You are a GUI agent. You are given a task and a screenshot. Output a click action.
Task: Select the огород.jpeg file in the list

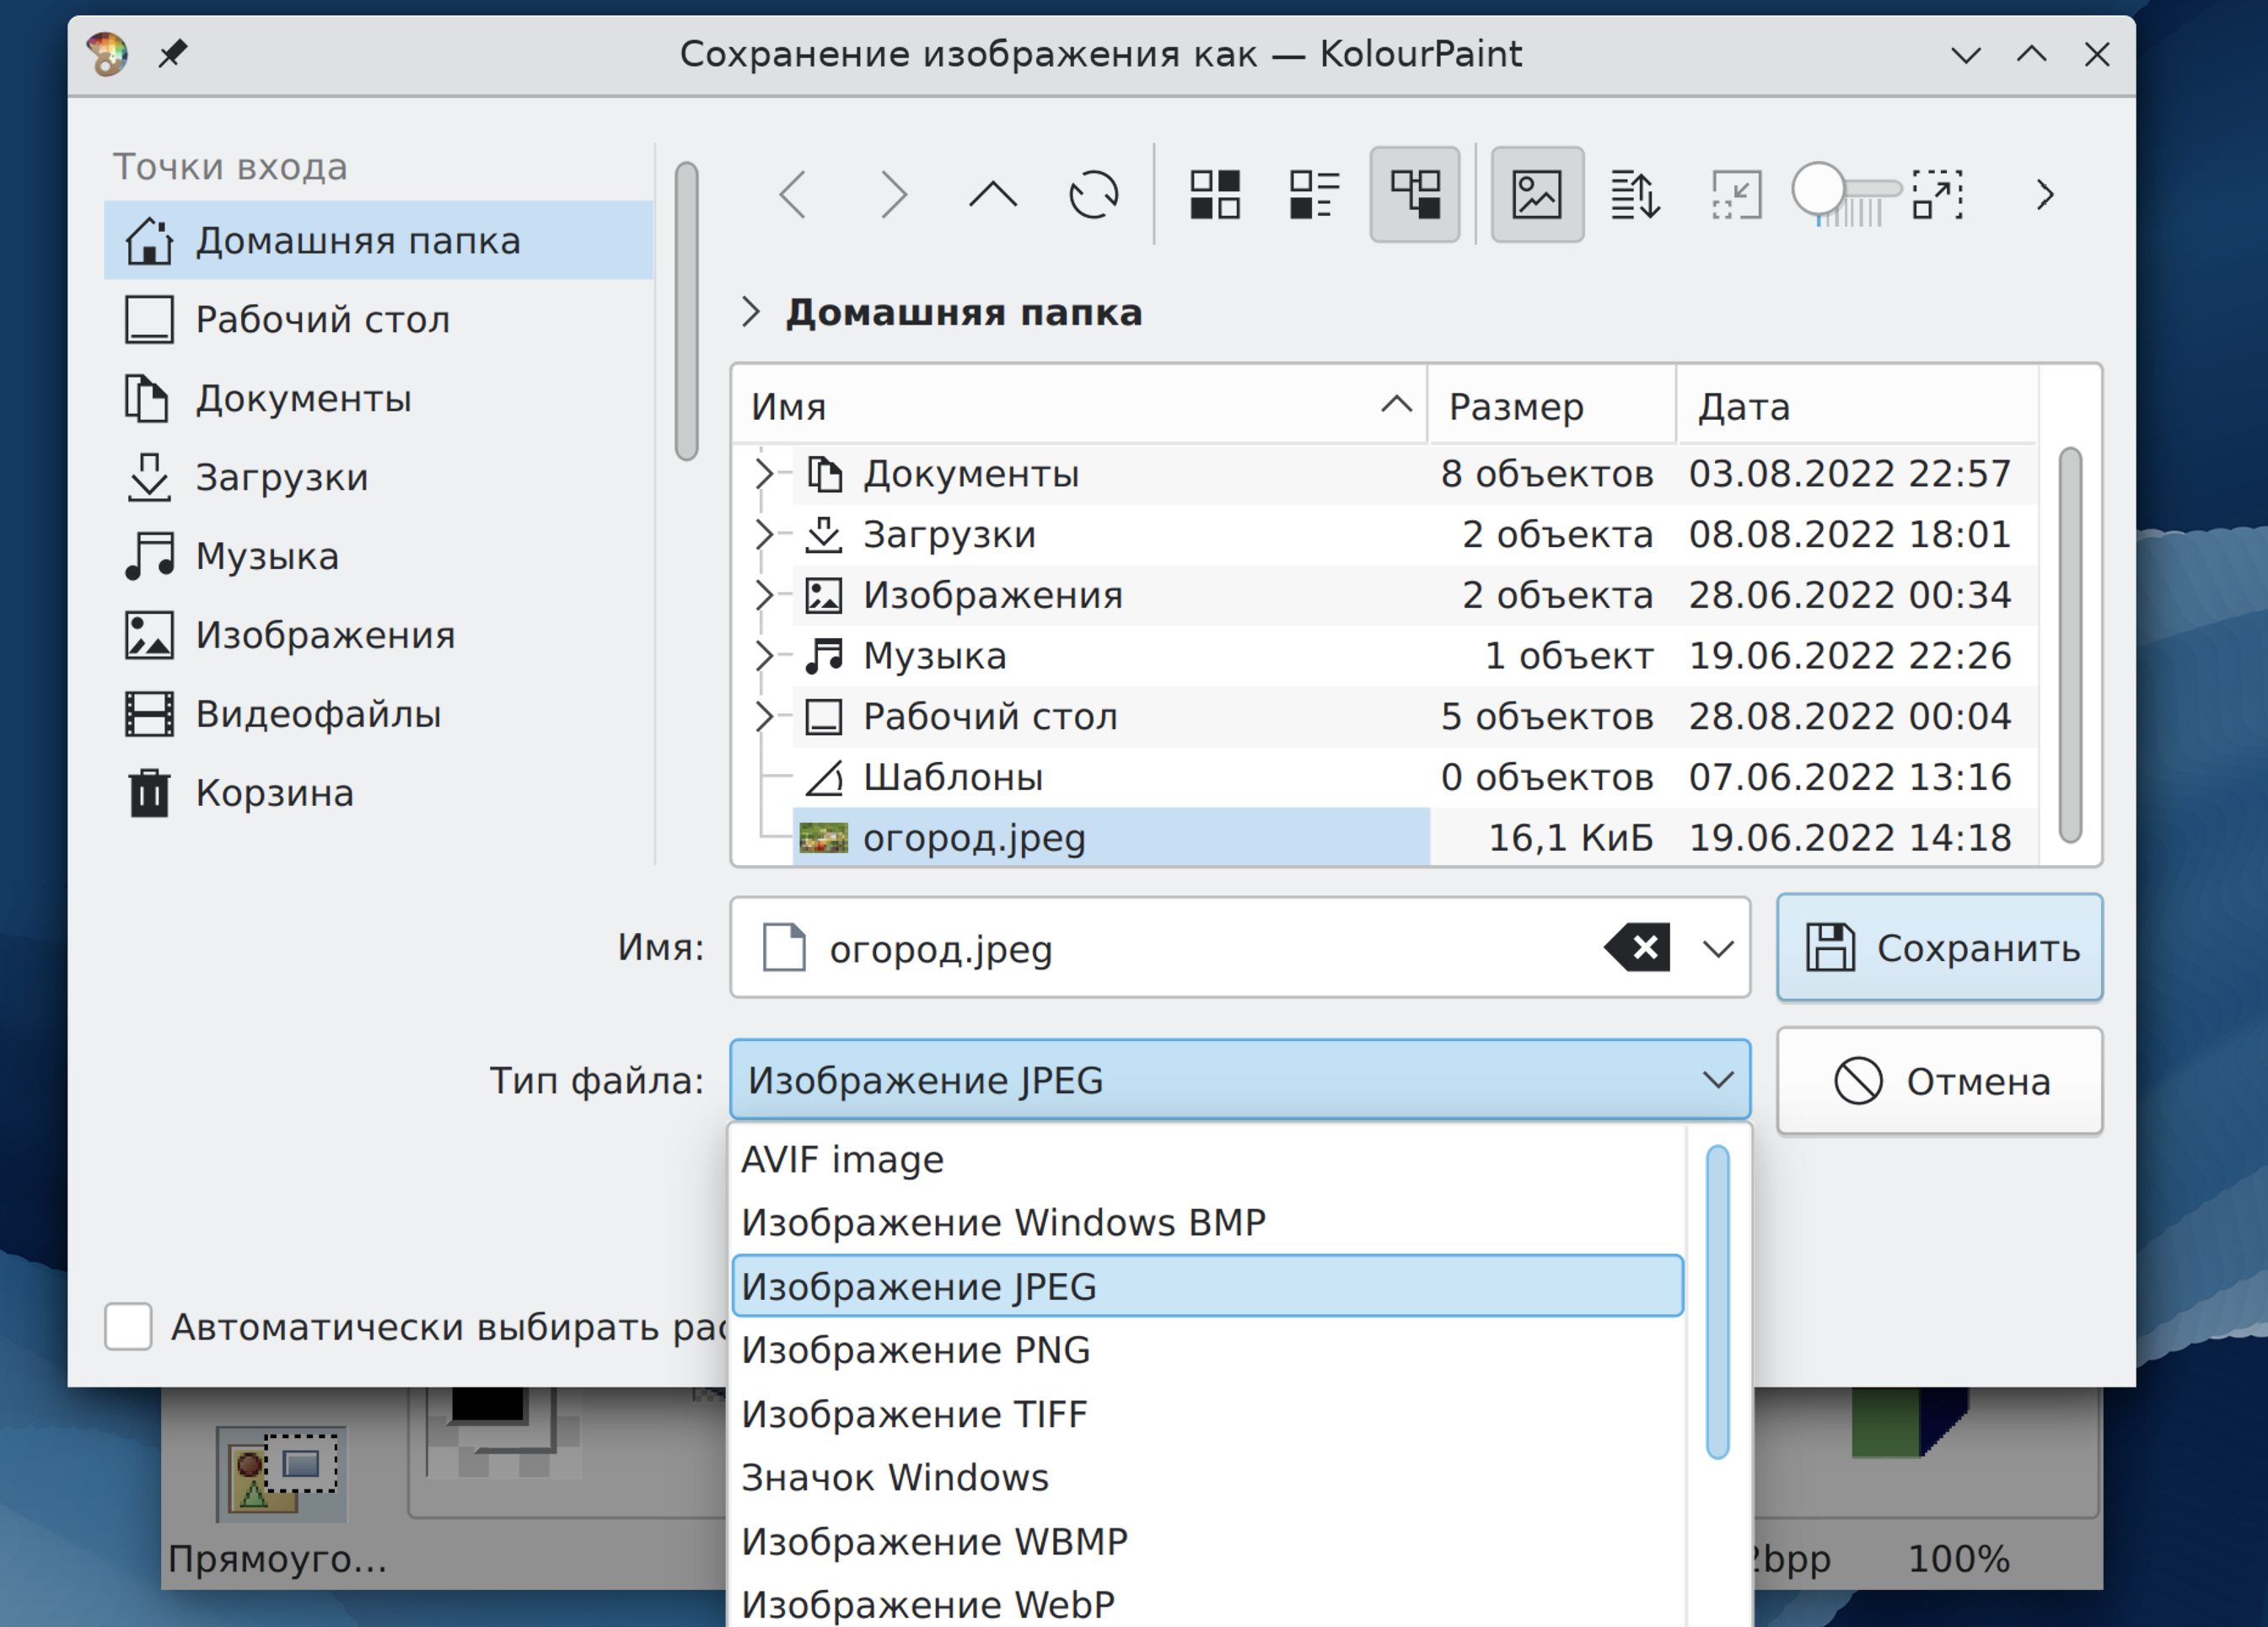[1112, 838]
